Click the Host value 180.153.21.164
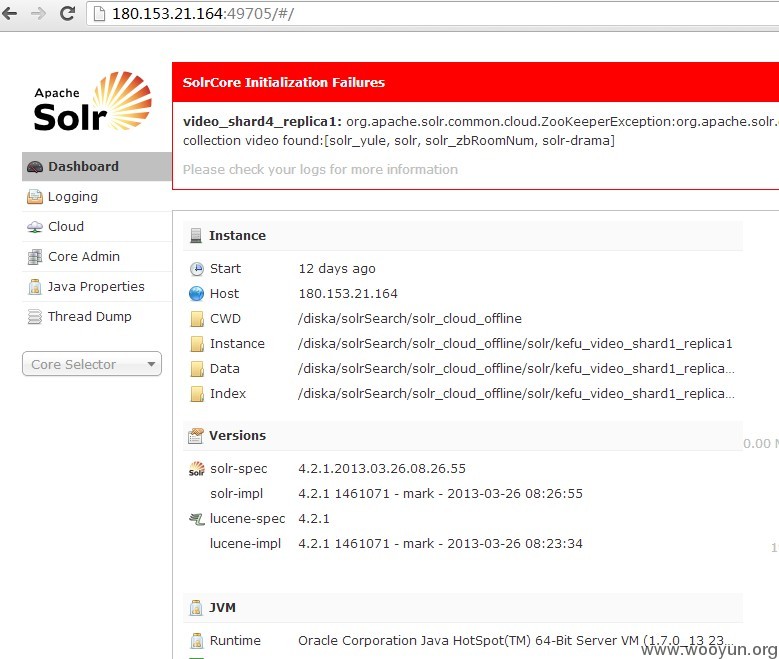The image size is (779, 659). tap(348, 294)
